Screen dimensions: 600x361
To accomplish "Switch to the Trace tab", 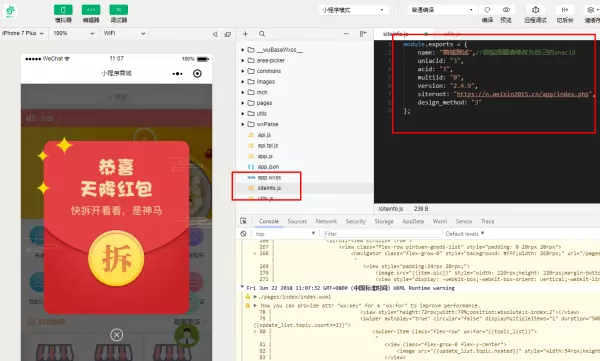I will coord(488,221).
